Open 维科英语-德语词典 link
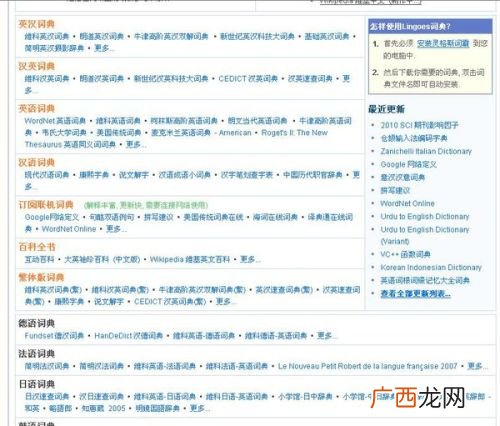Viewport: 500px width, 426px height. click(x=204, y=336)
